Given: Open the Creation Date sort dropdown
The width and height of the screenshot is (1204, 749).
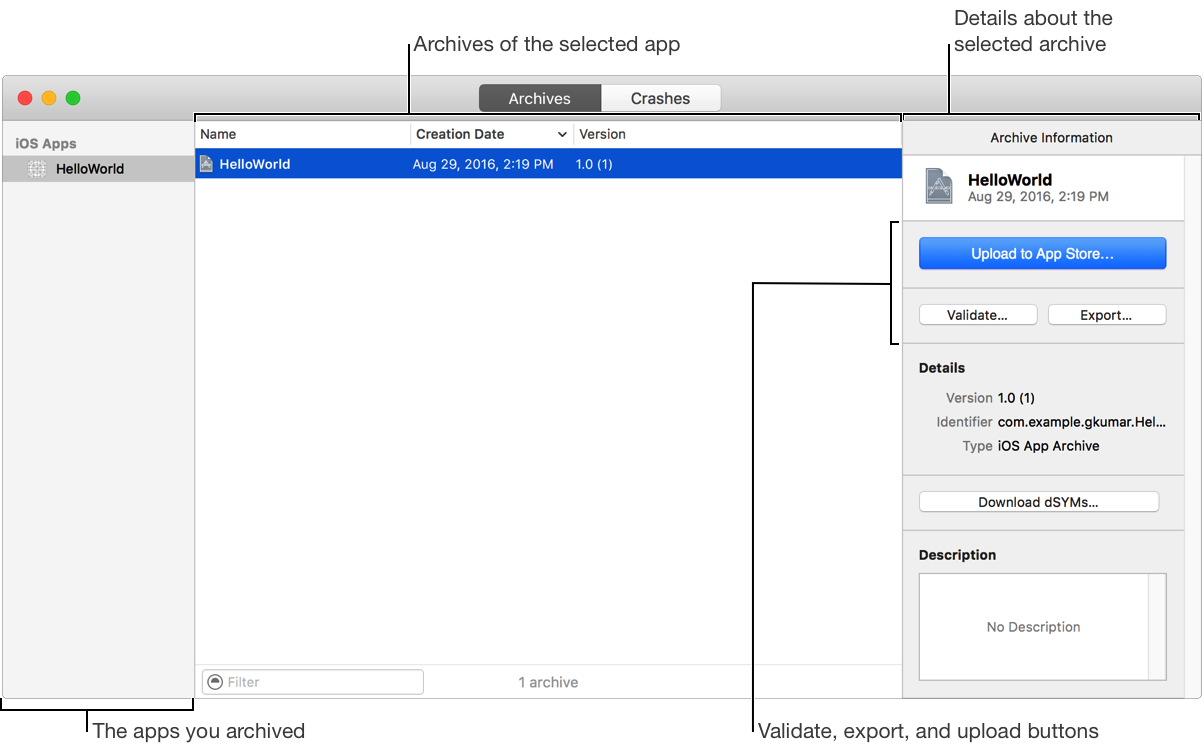Looking at the screenshot, I should tap(562, 133).
